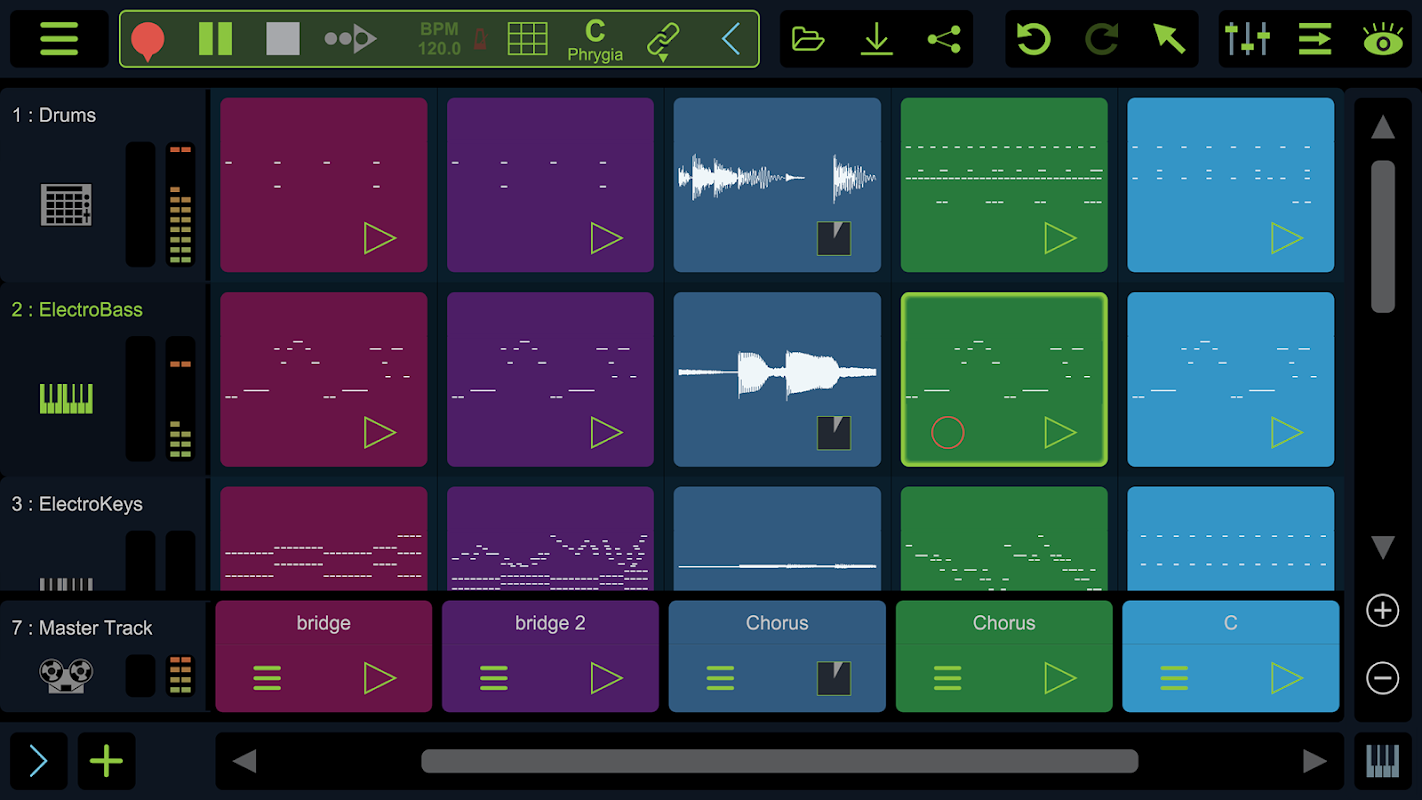Open the grid quantize settings icon
The width and height of the screenshot is (1422, 800).
(x=527, y=39)
